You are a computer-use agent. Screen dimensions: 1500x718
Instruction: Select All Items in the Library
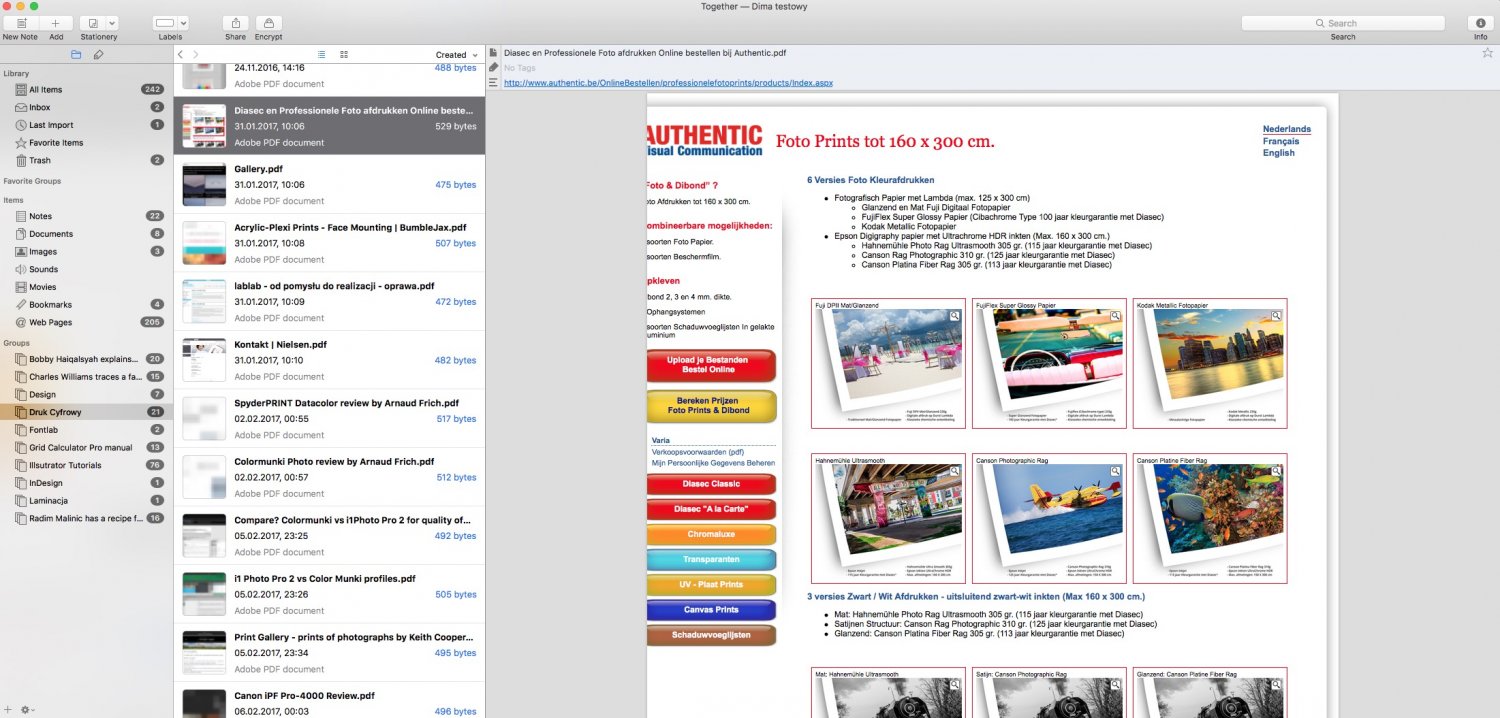(85, 90)
